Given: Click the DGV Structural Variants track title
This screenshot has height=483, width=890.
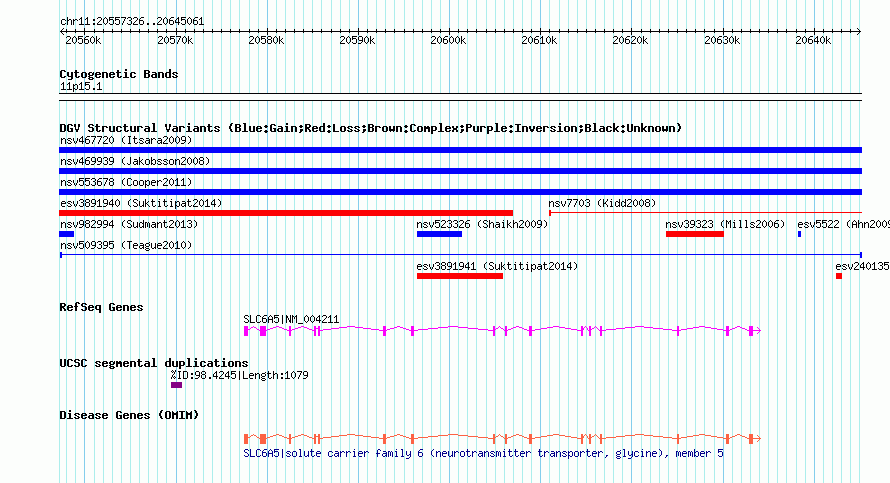Looking at the screenshot, I should pyautogui.click(x=370, y=128).
